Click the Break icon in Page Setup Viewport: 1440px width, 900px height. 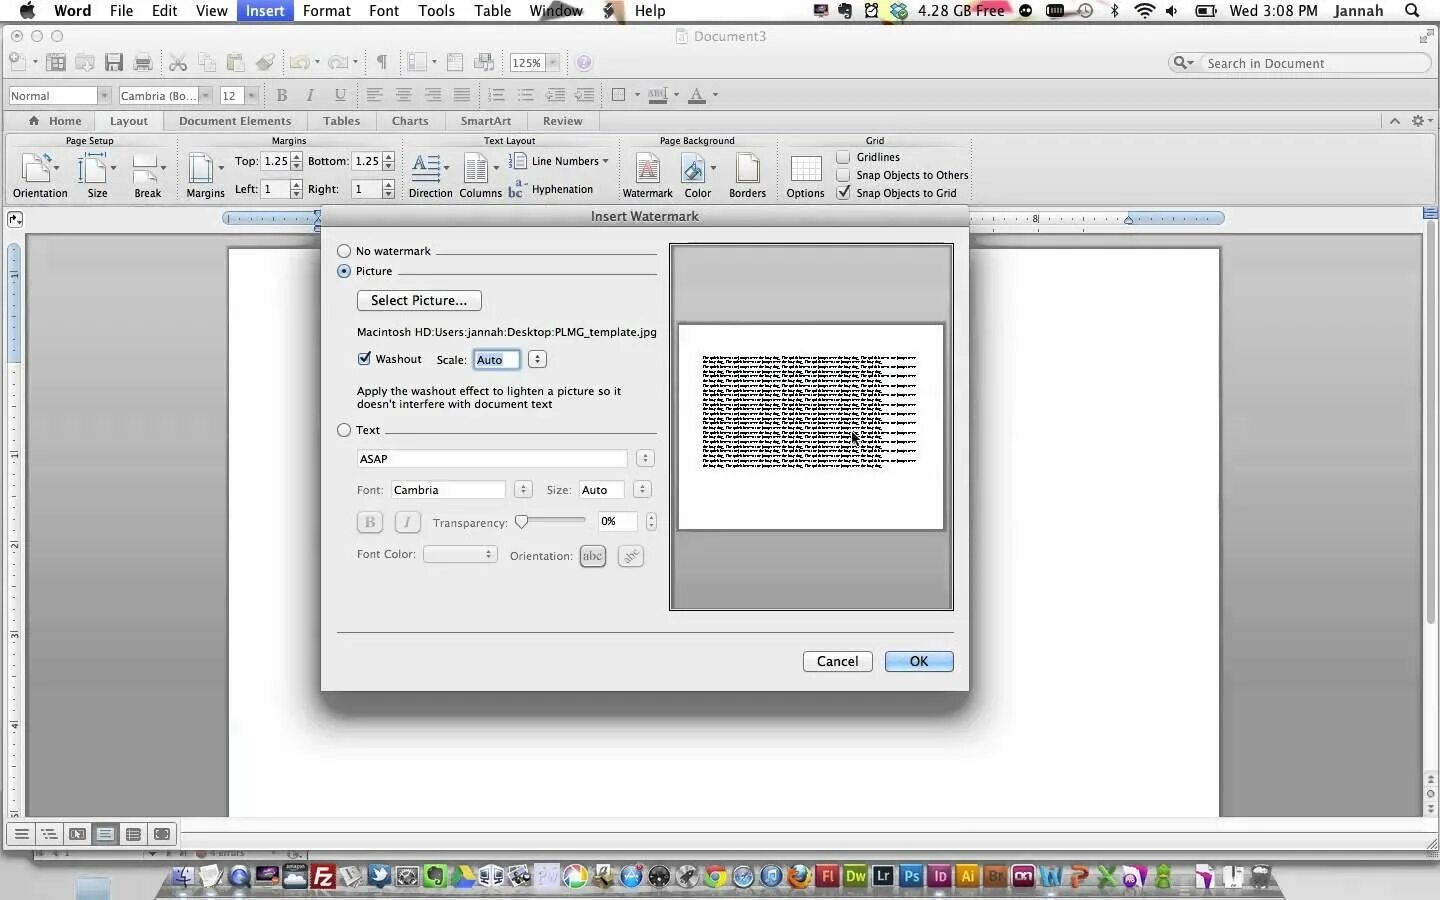pyautogui.click(x=147, y=168)
